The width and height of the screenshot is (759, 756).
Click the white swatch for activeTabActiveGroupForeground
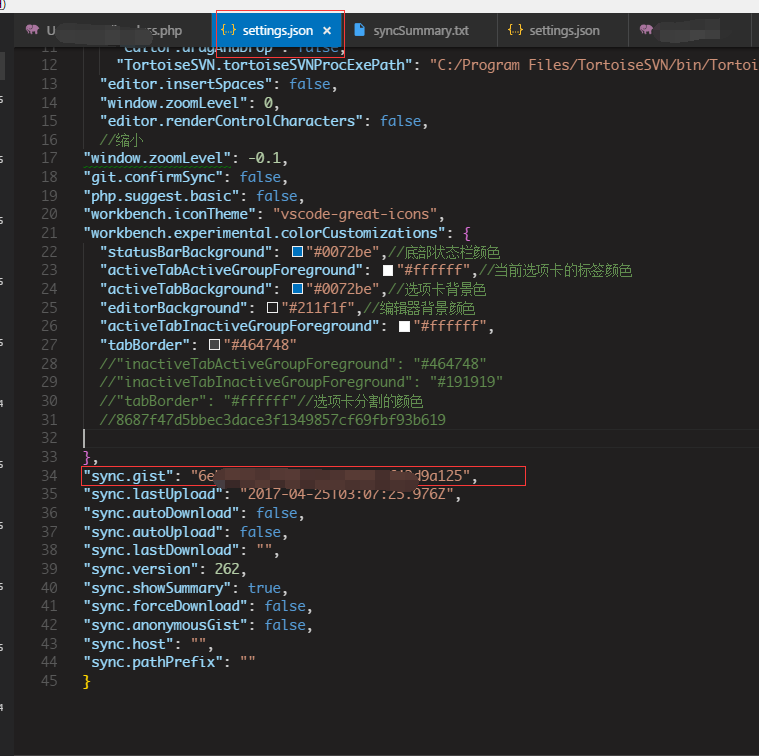[388, 270]
